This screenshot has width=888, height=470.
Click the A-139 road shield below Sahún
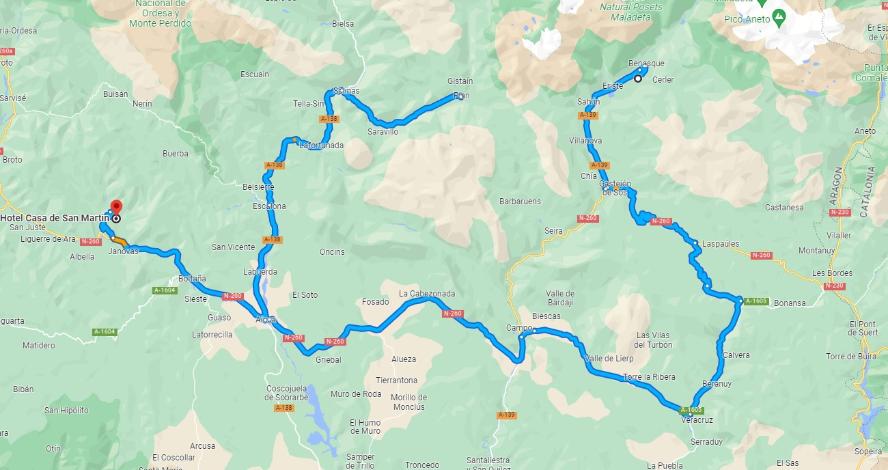tap(588, 115)
